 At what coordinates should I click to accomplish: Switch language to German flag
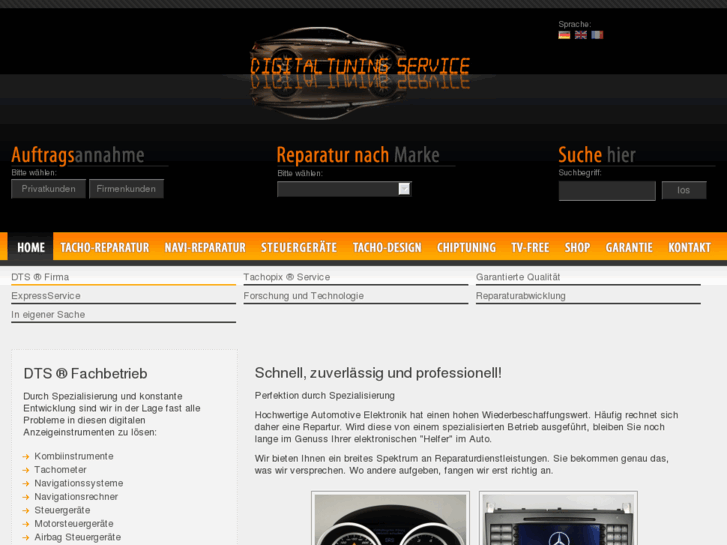tap(564, 35)
